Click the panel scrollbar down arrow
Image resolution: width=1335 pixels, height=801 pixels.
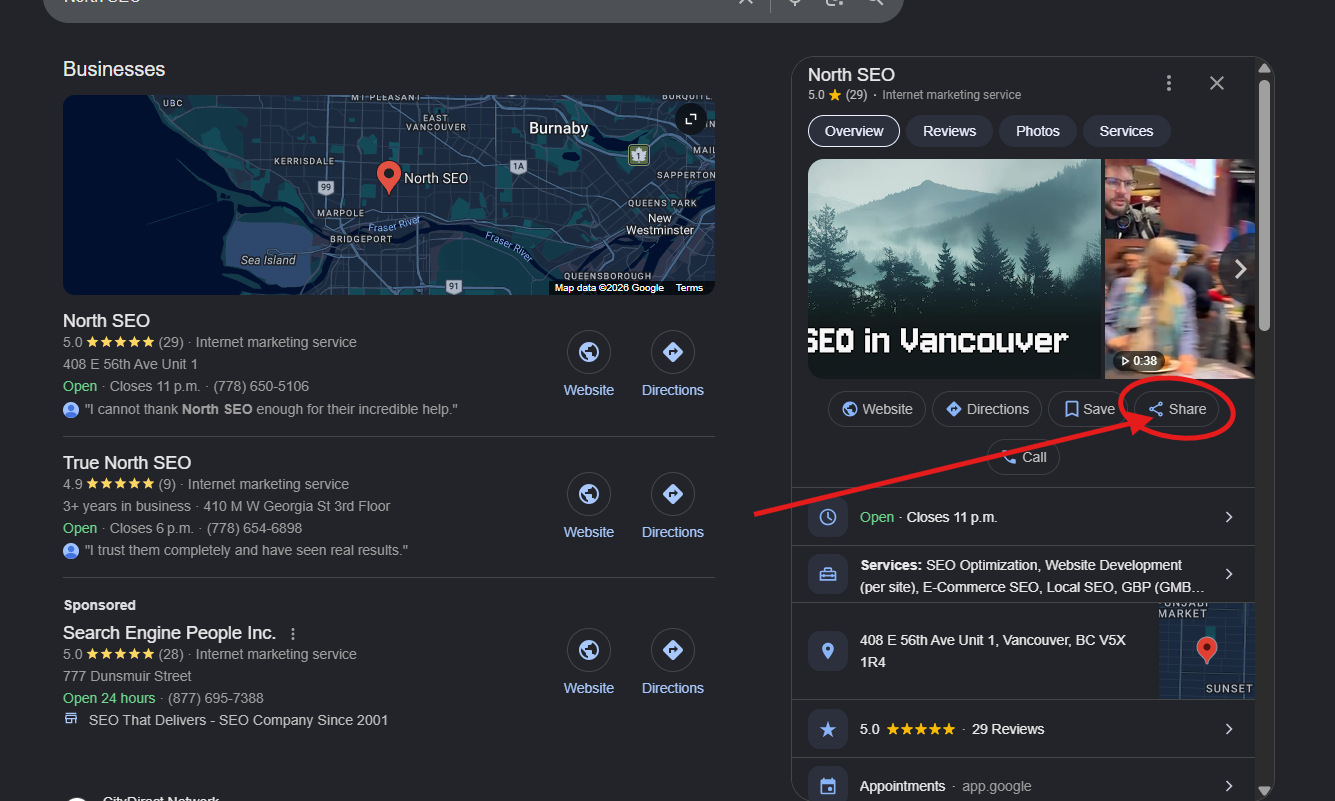pos(1264,791)
